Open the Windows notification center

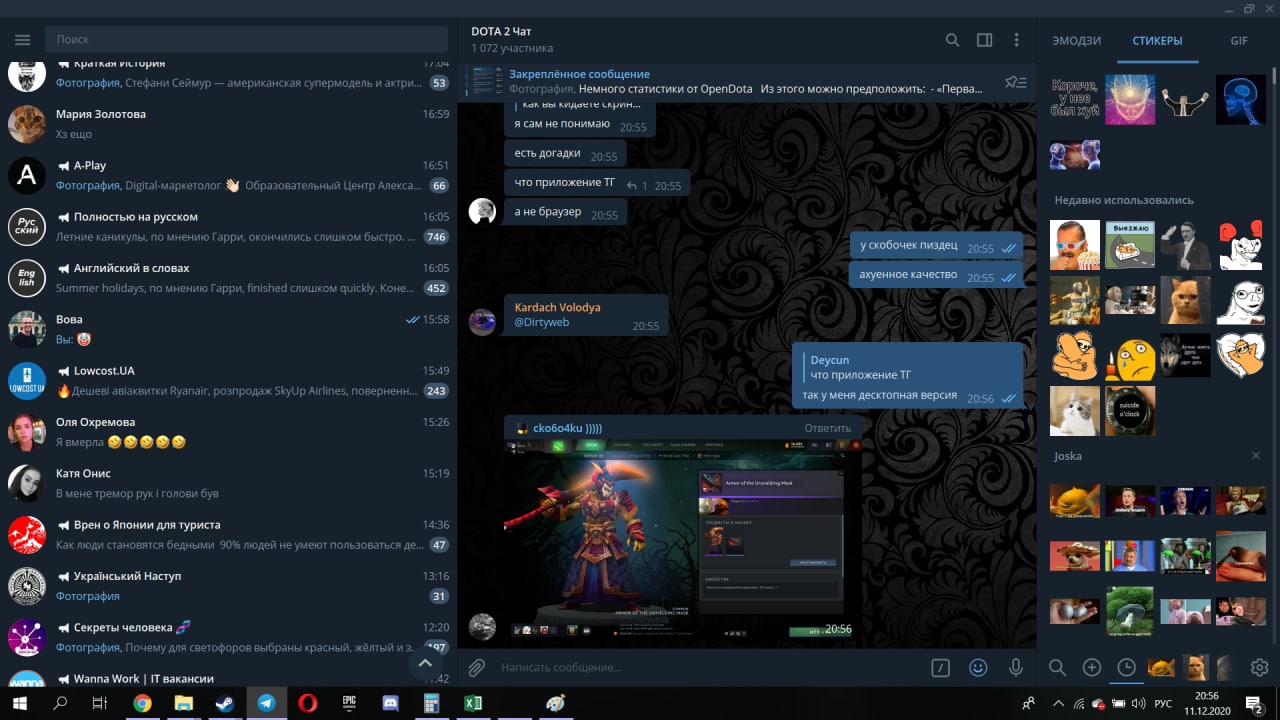coord(1252,703)
